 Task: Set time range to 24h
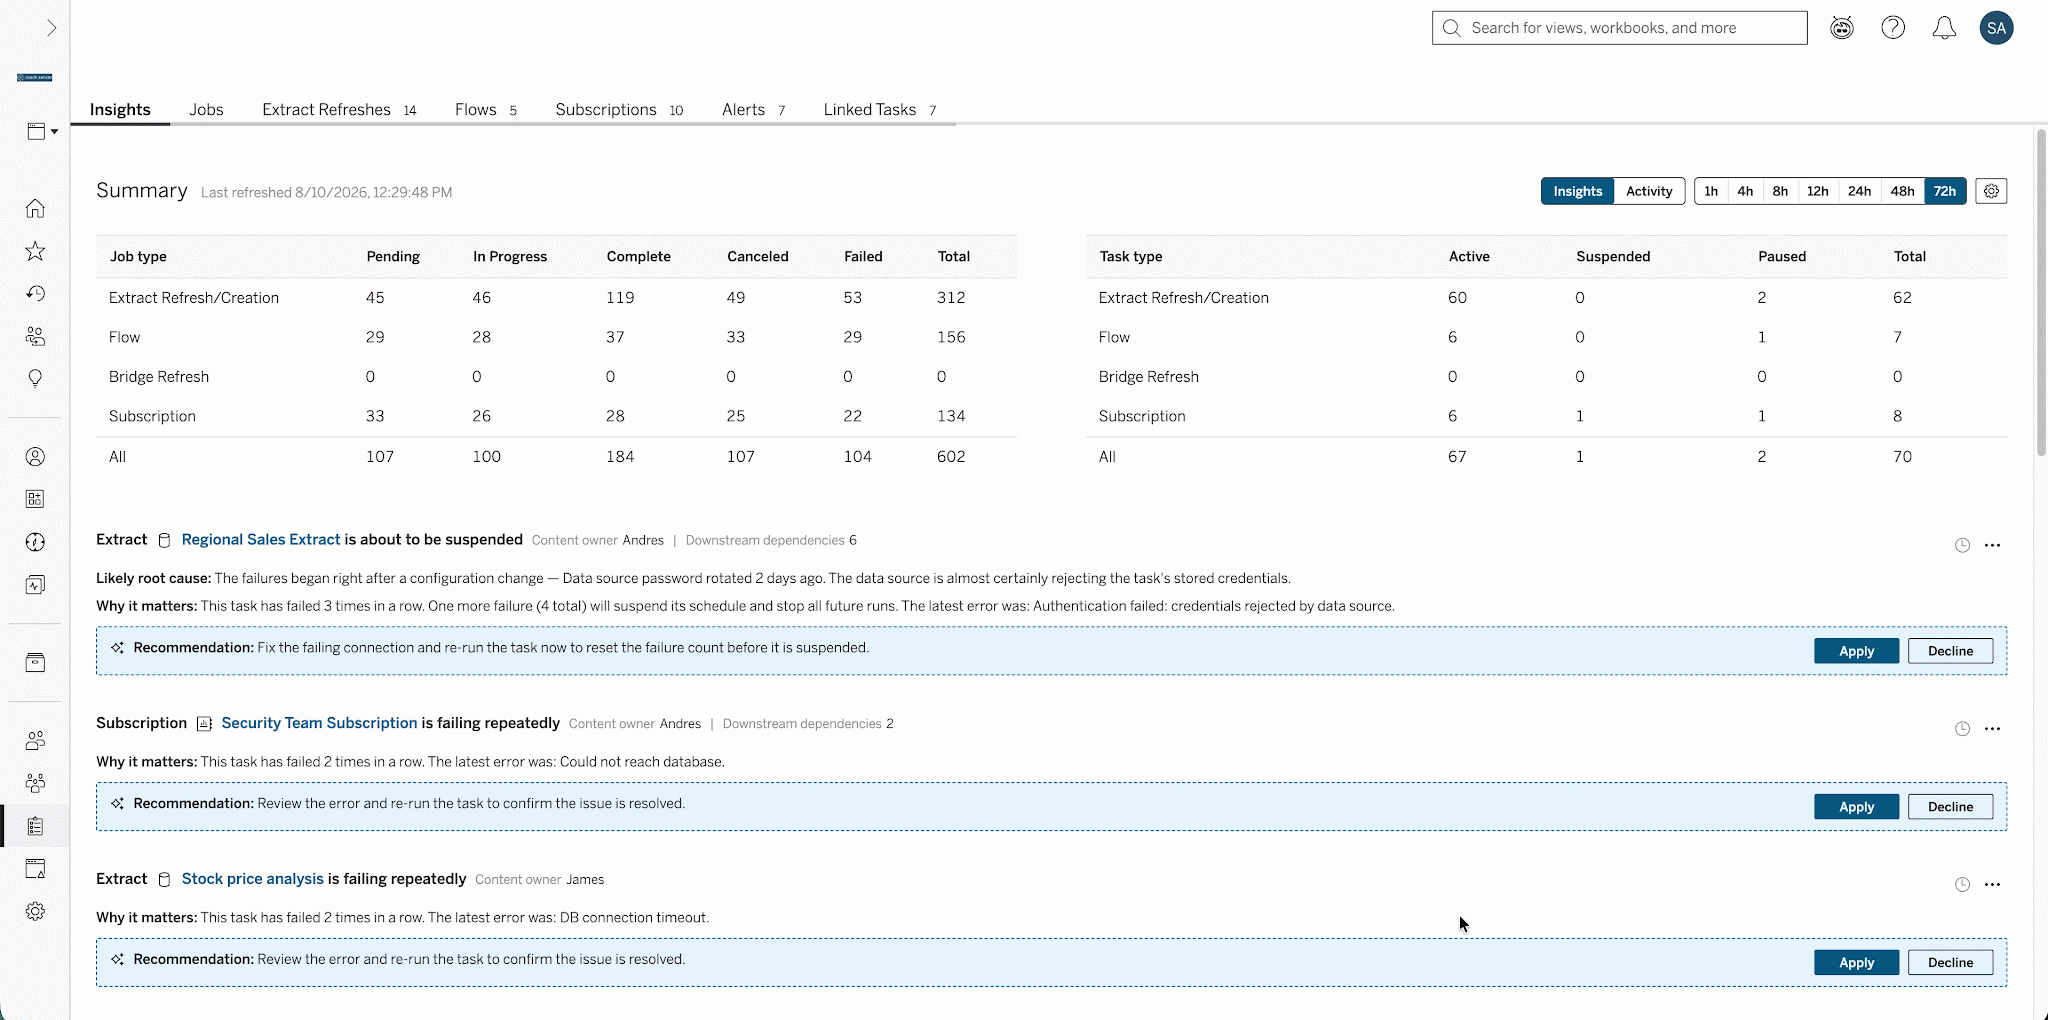pyautogui.click(x=1859, y=191)
